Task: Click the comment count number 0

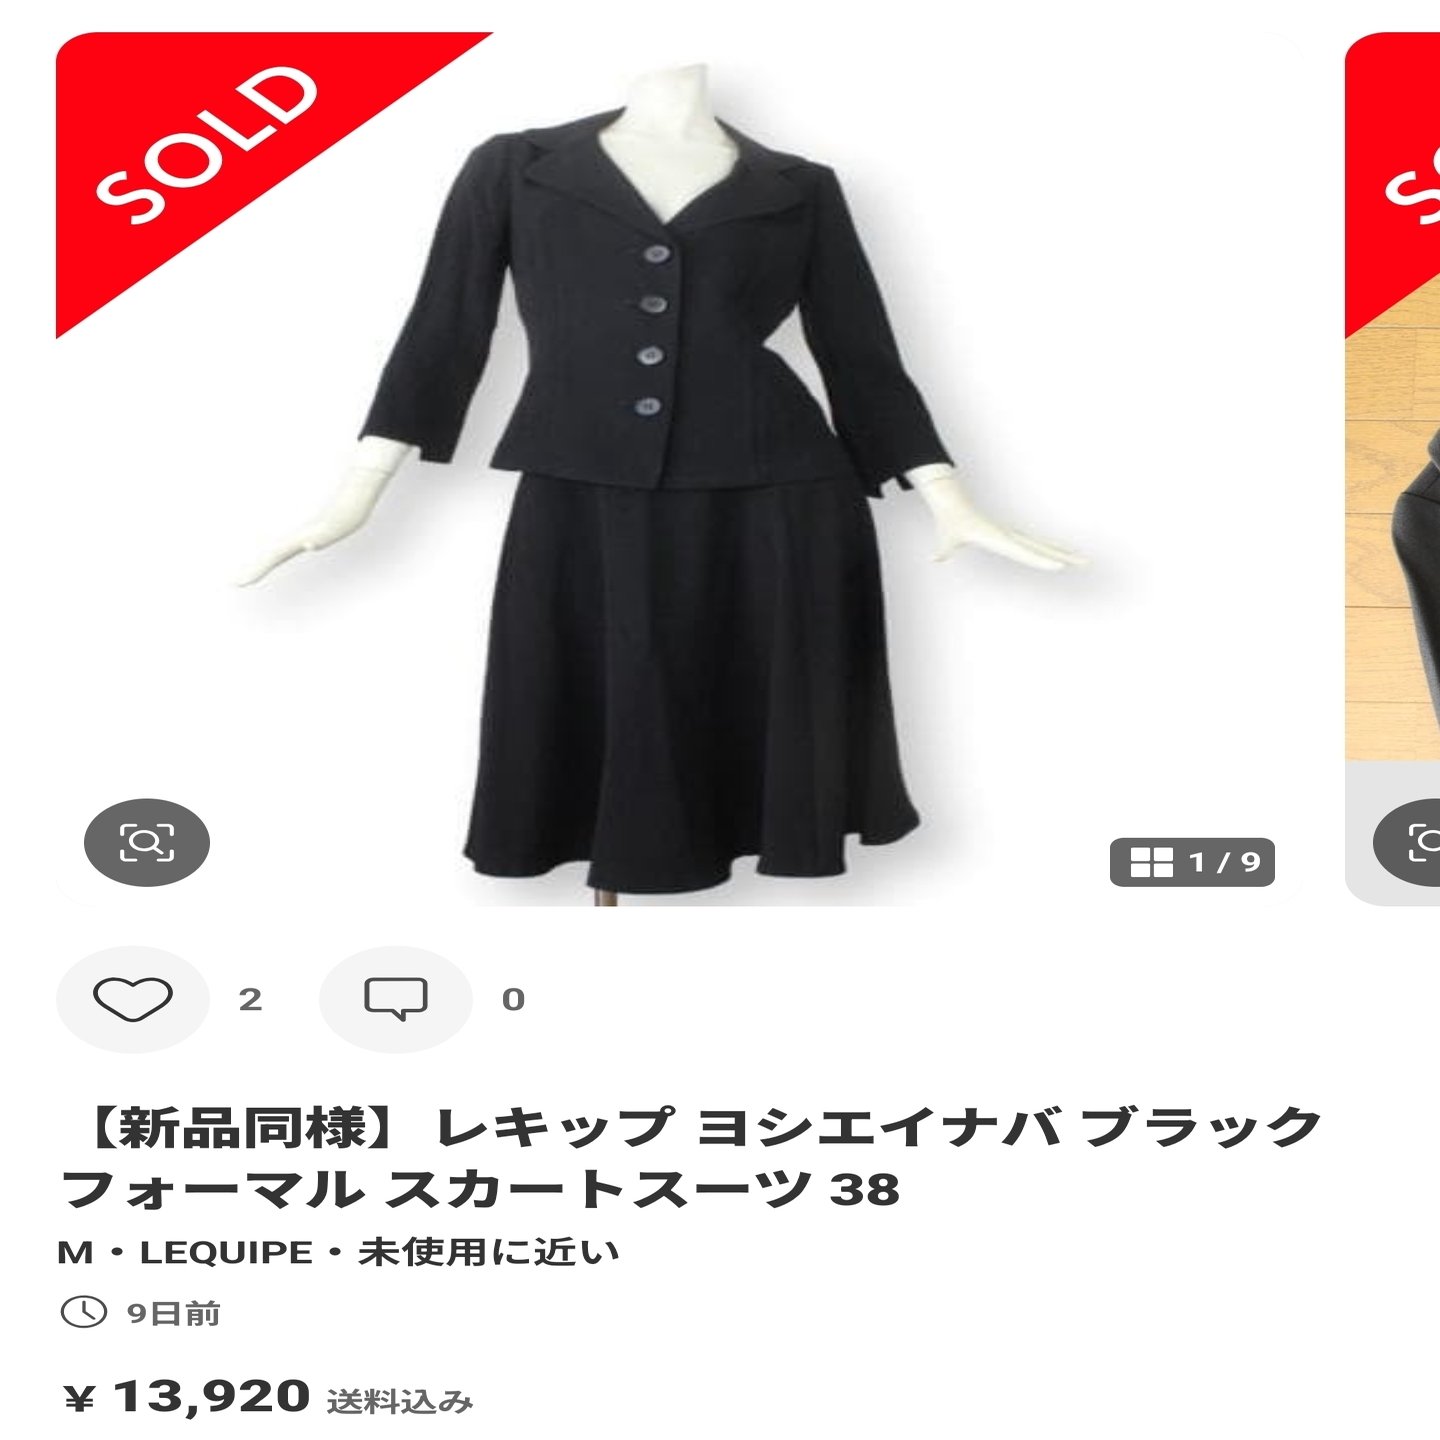Action: pyautogui.click(x=513, y=999)
